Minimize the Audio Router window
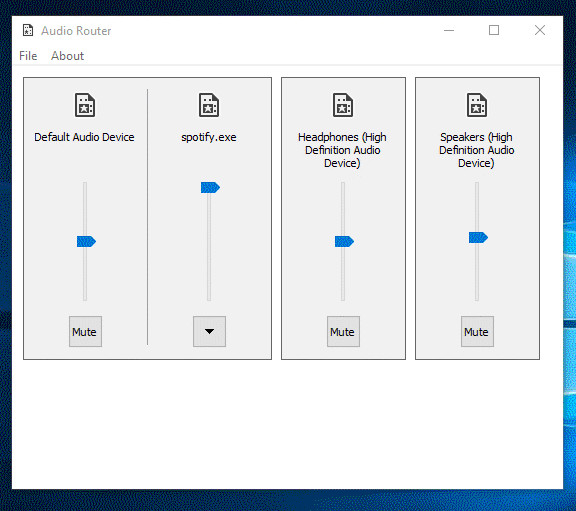The width and height of the screenshot is (576, 511). pyautogui.click(x=449, y=30)
